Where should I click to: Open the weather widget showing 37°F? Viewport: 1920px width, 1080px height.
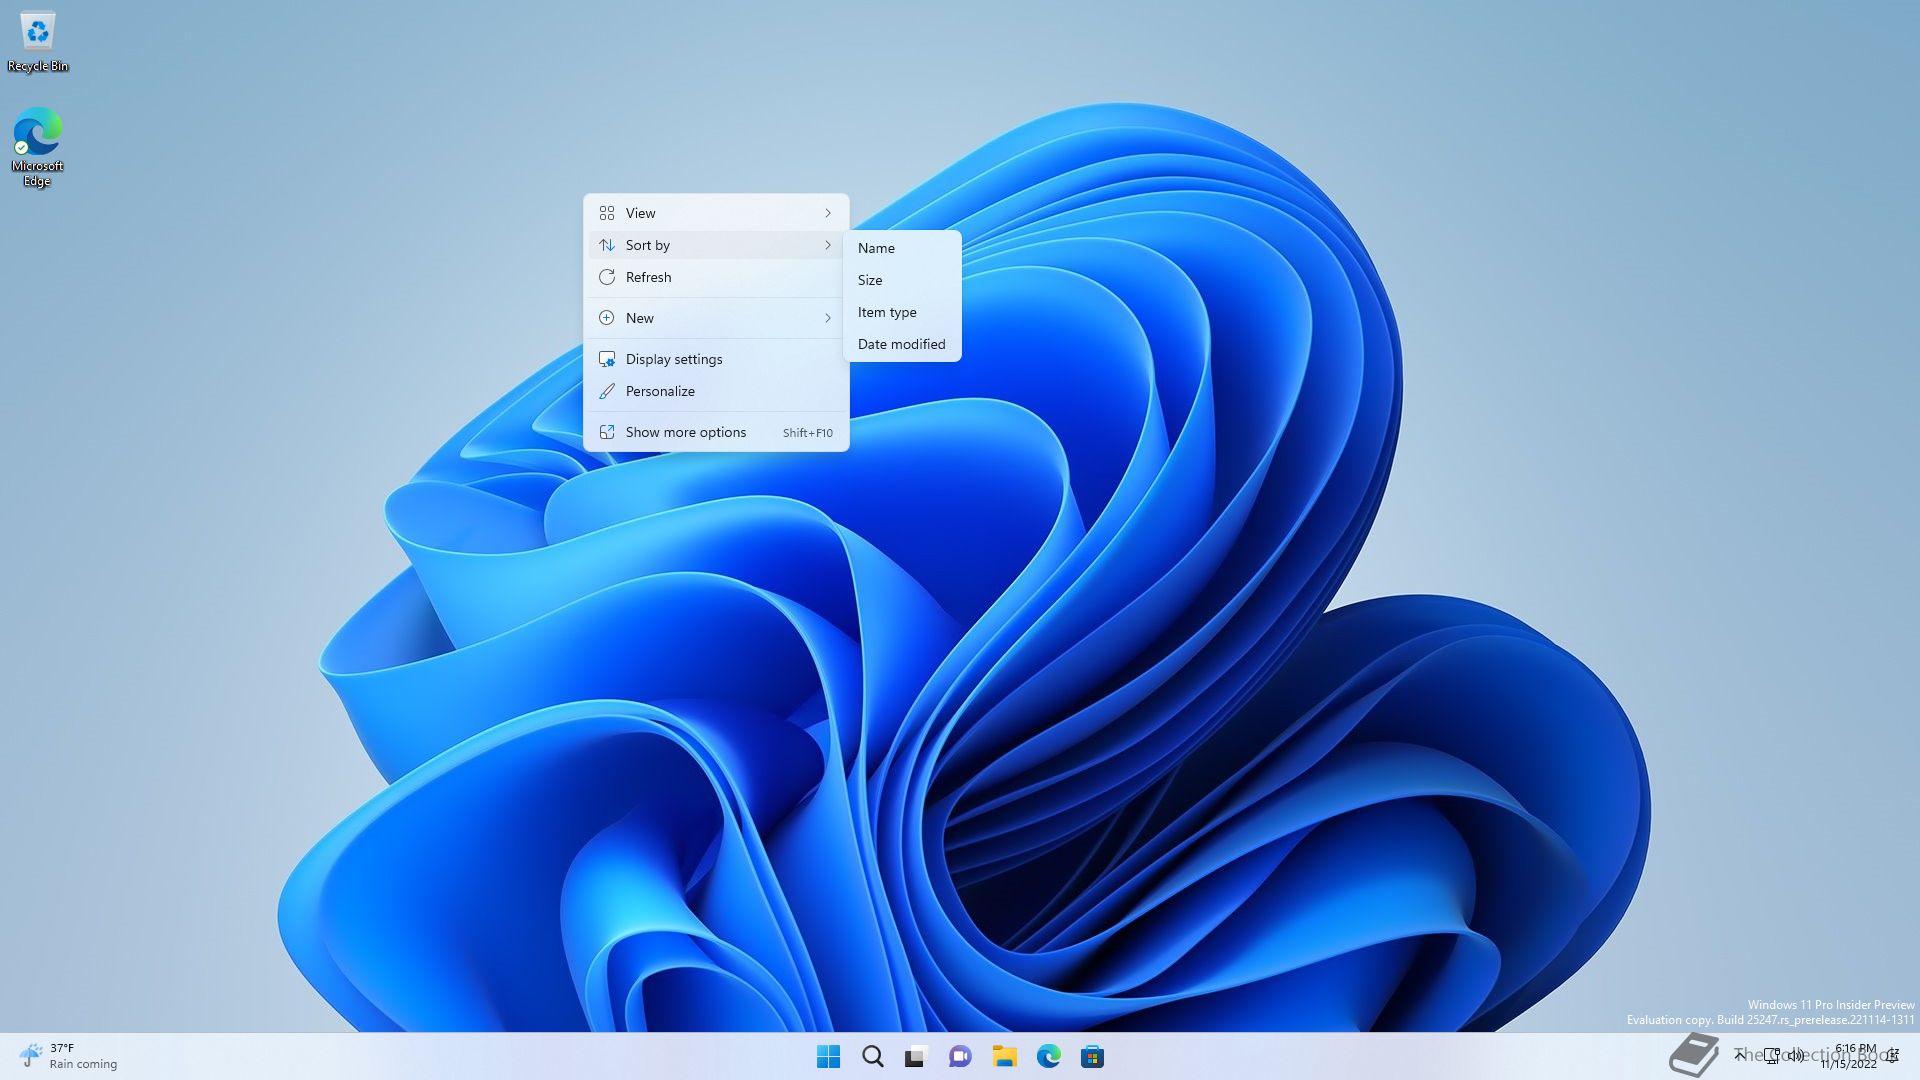coord(68,1056)
